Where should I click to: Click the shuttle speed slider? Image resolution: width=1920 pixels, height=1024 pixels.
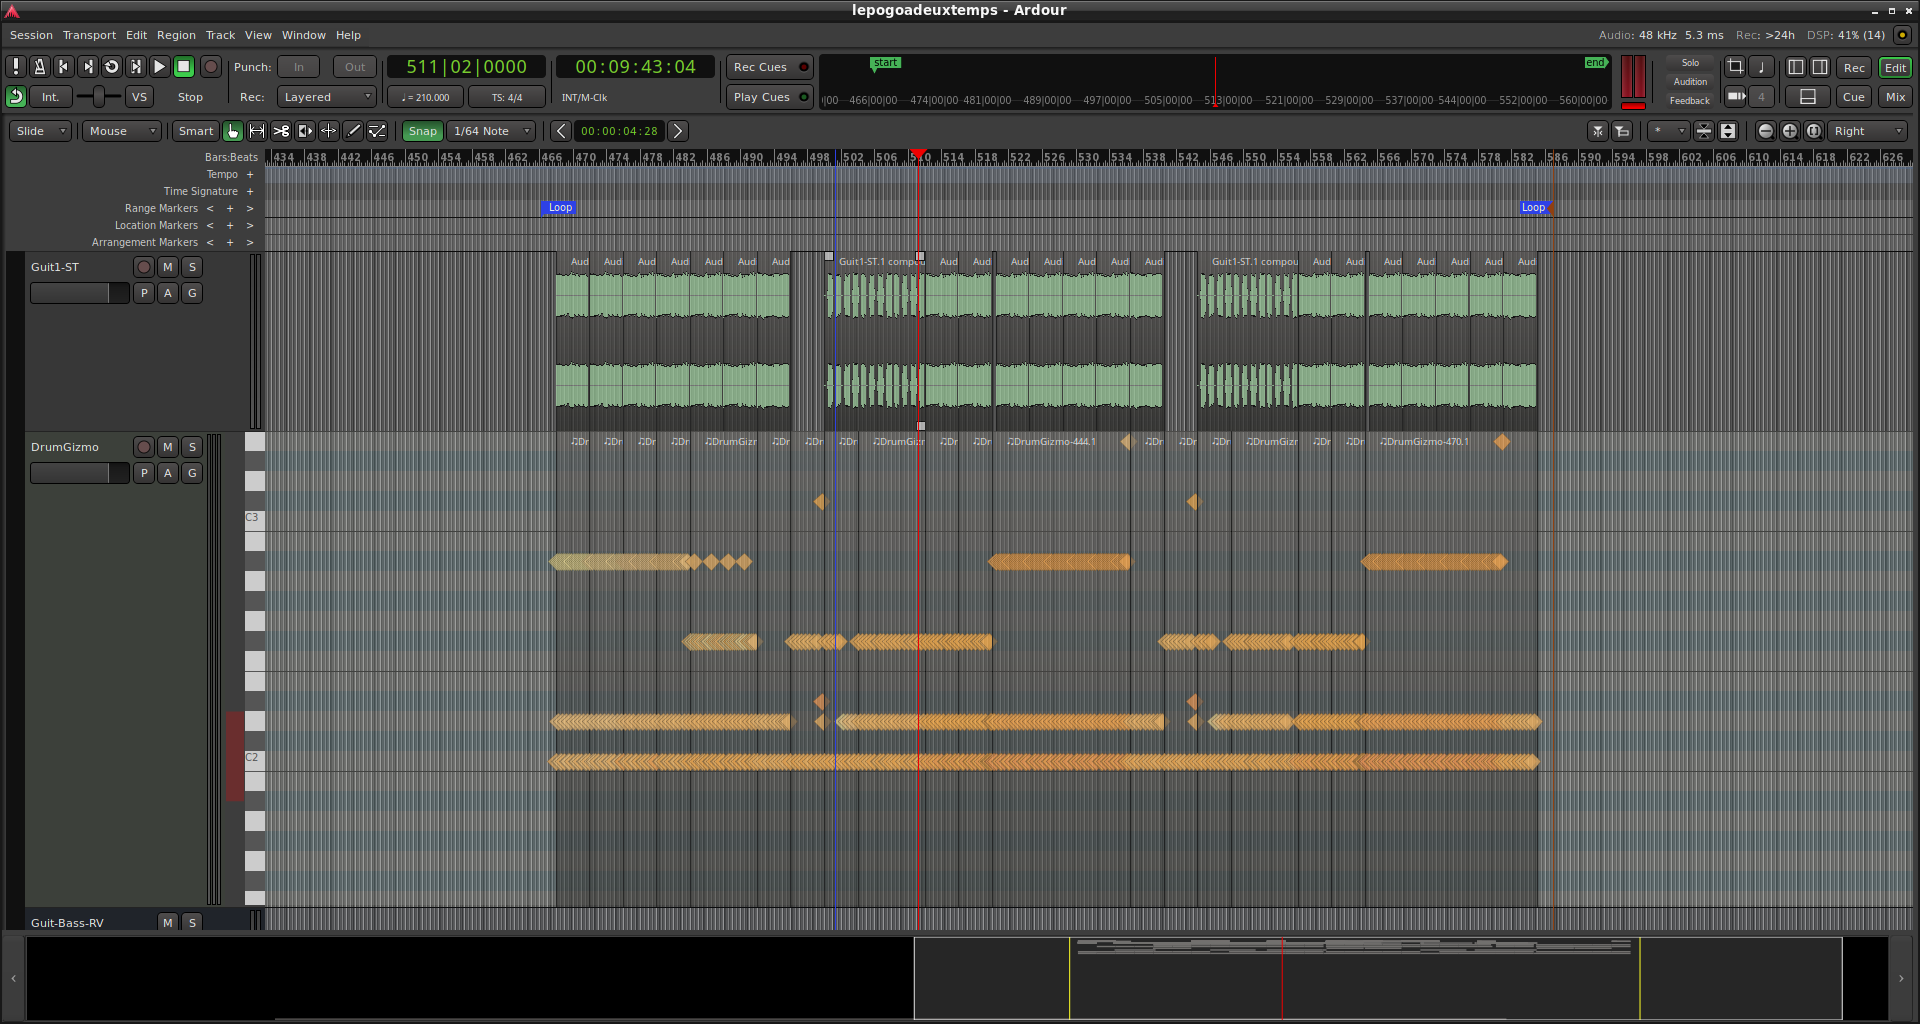98,97
